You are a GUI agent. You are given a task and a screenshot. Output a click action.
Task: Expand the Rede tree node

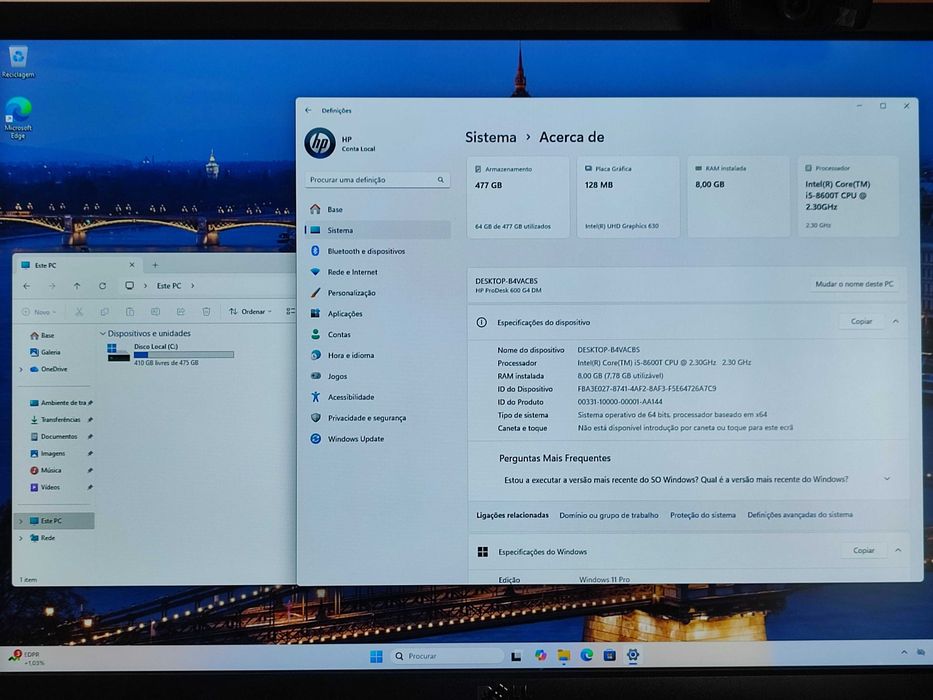pyautogui.click(x=21, y=538)
